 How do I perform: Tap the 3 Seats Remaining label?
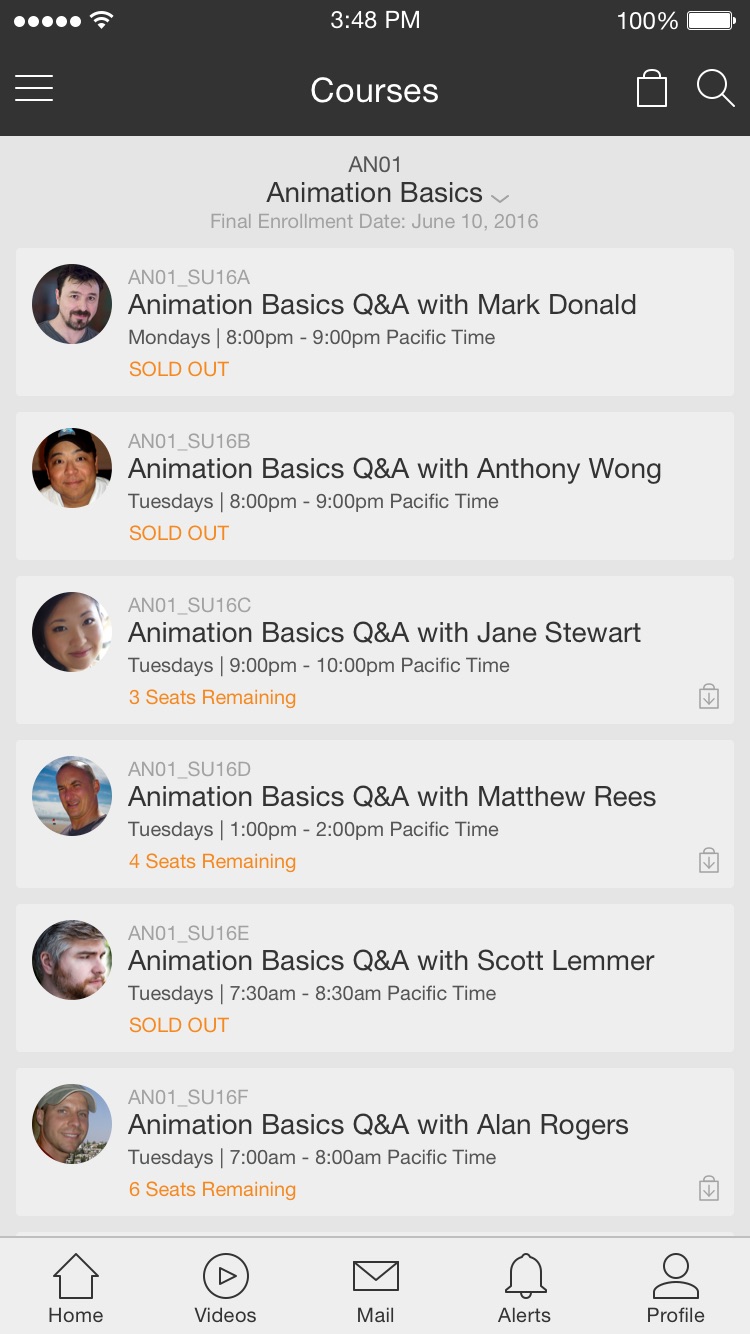click(x=212, y=697)
